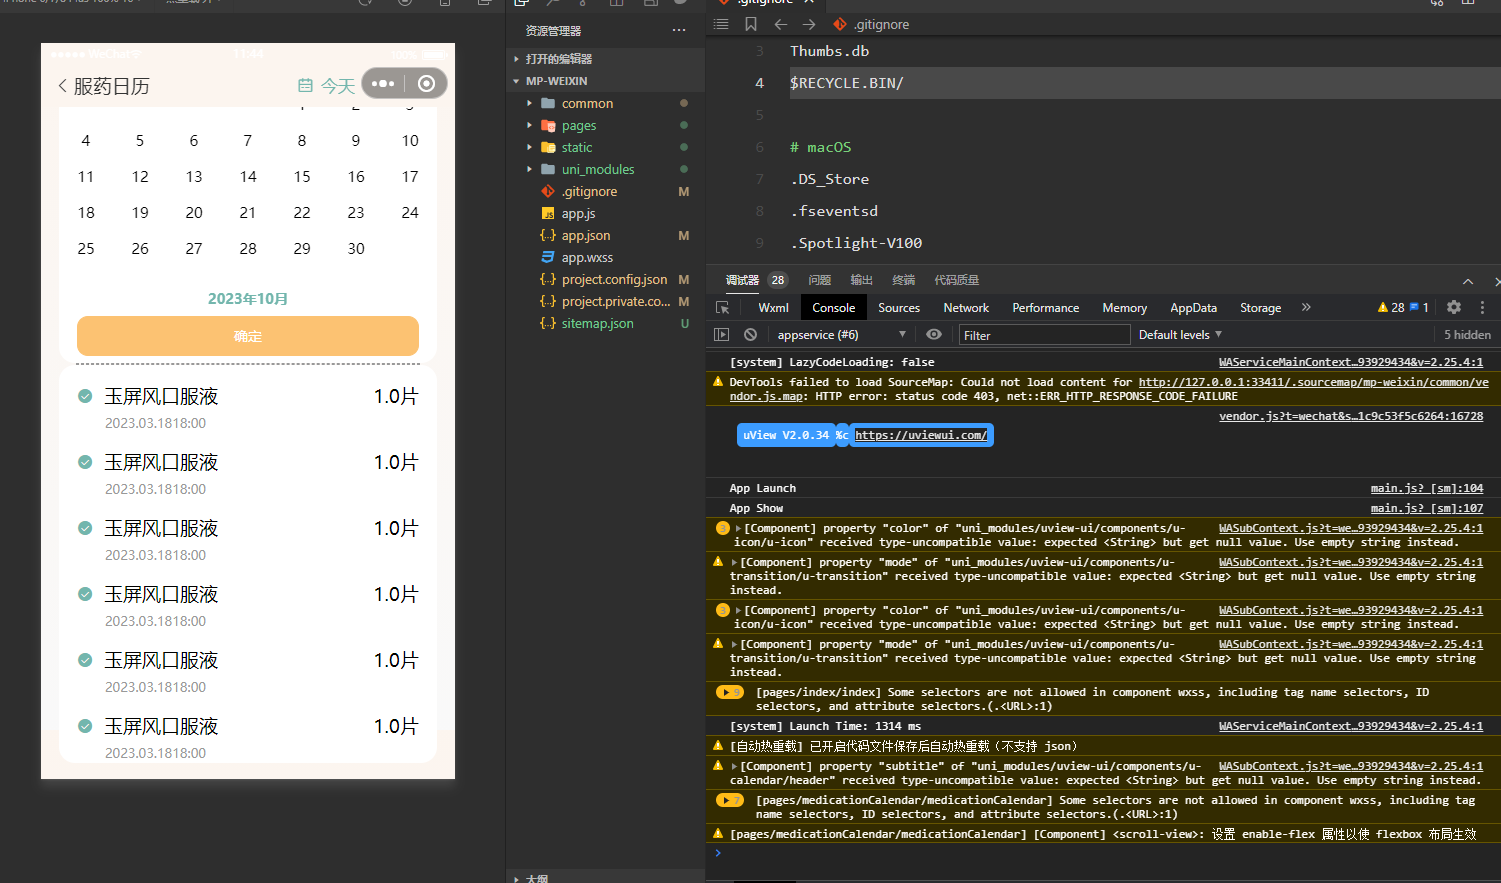The height and width of the screenshot is (883, 1501).
Task: Open DevTools settings gear
Action: pos(1454,307)
